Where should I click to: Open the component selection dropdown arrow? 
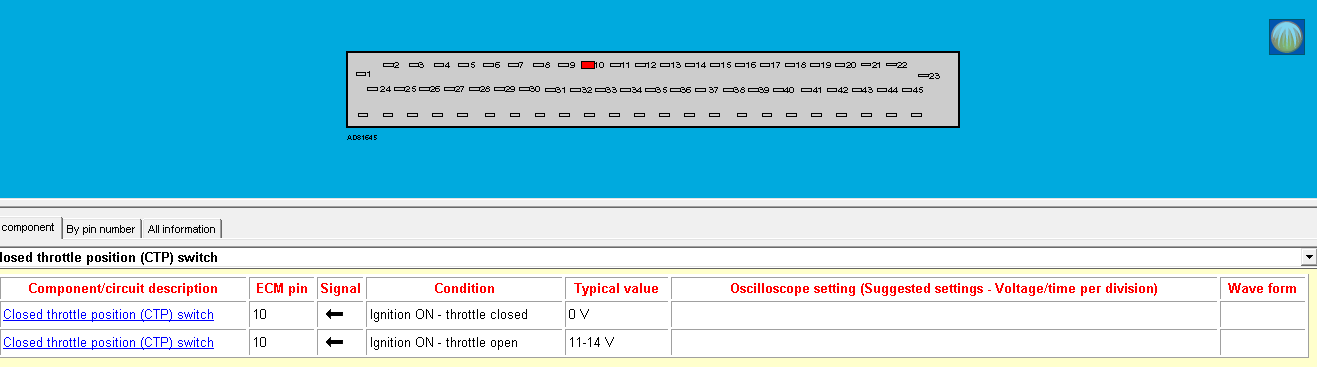click(x=1309, y=257)
